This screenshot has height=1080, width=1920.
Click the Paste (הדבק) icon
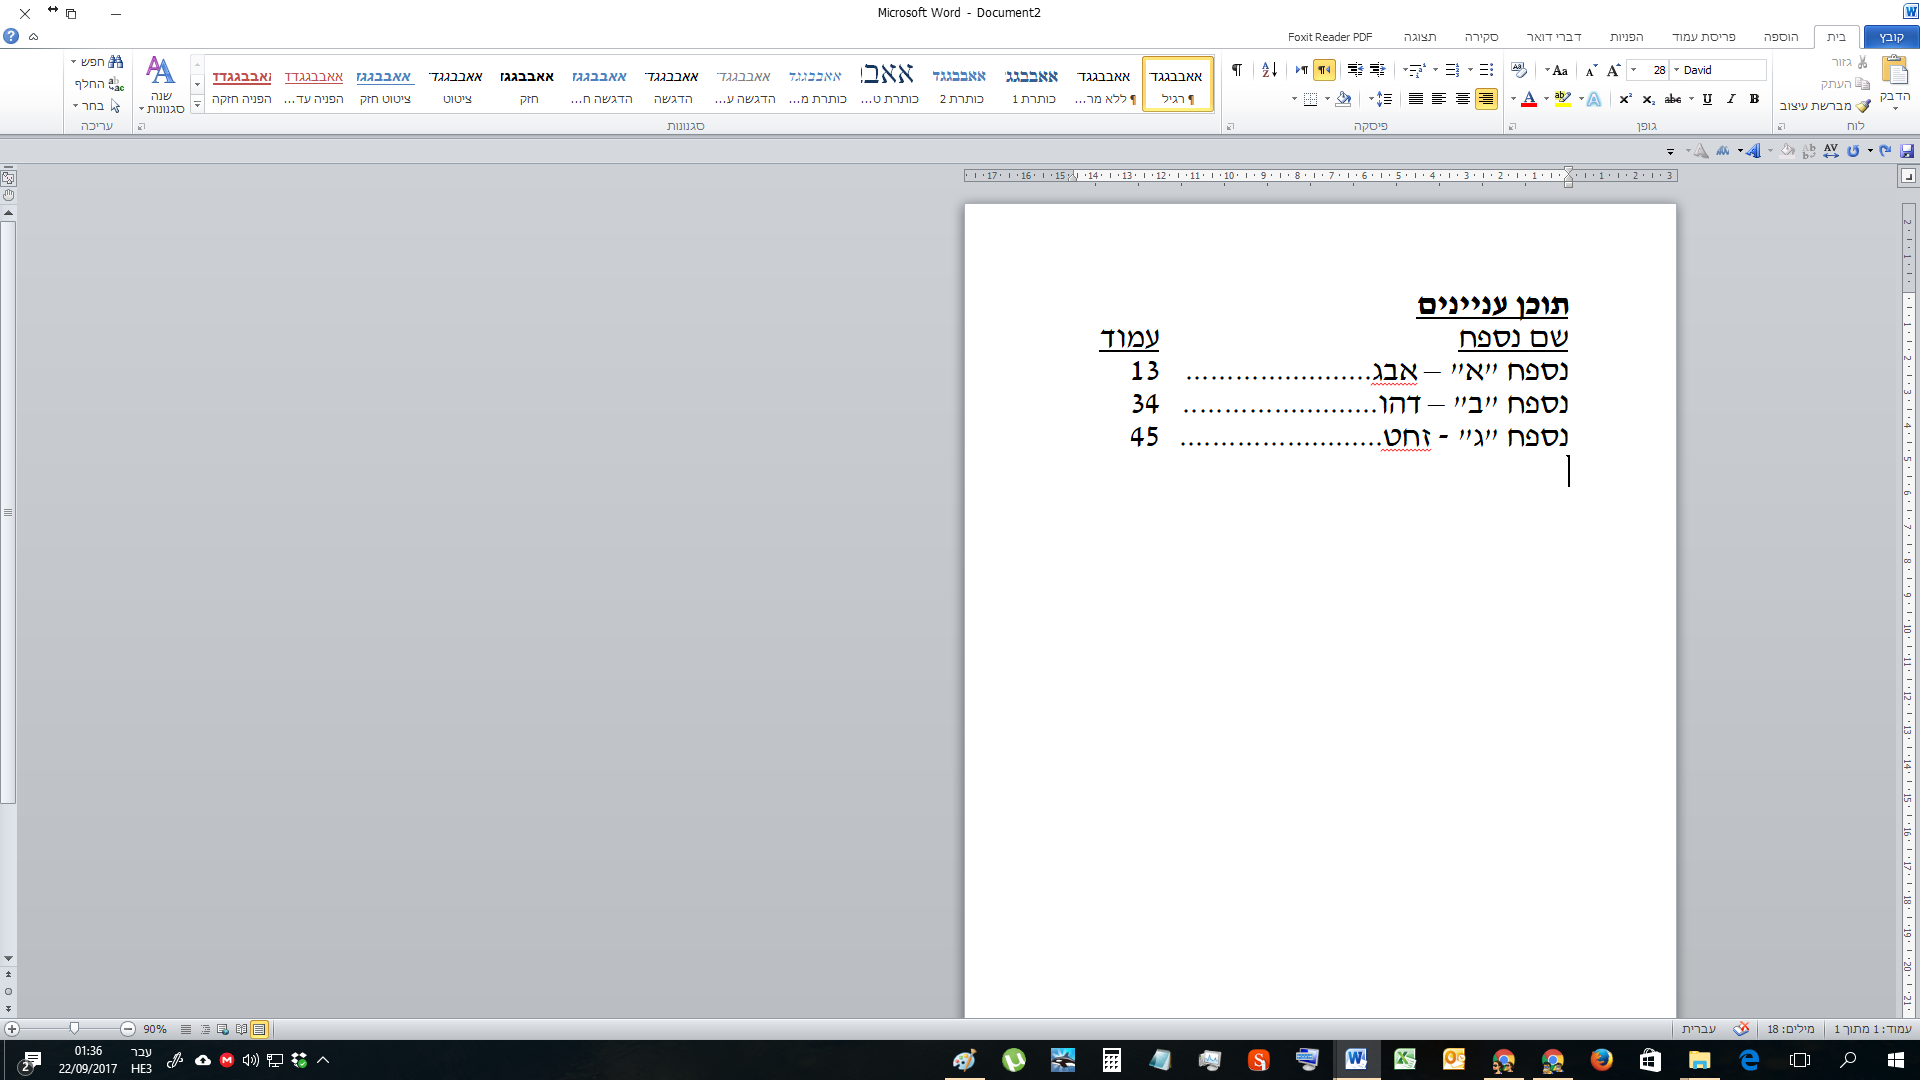pyautogui.click(x=1894, y=70)
